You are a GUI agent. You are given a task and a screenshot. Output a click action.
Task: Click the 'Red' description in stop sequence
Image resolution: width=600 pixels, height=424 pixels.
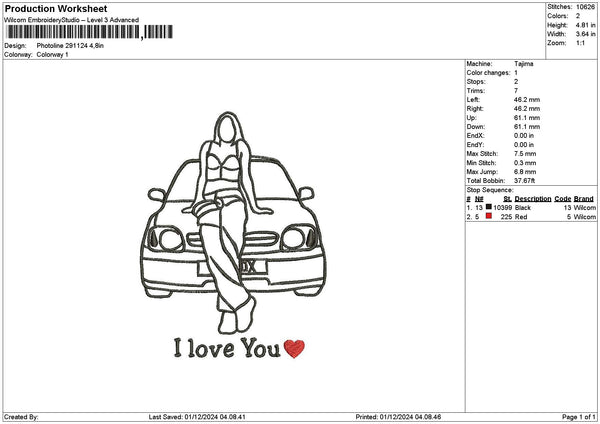(x=521, y=217)
